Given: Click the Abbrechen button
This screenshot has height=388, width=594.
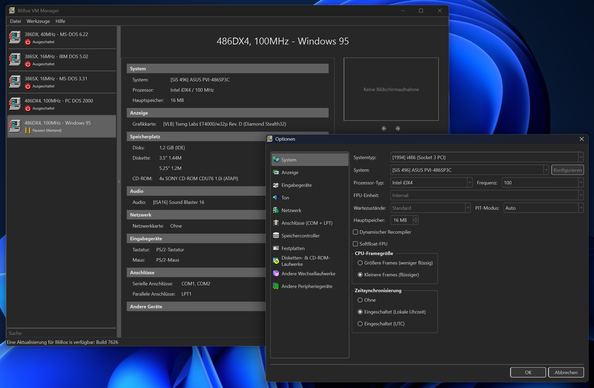Looking at the screenshot, I should click(566, 372).
